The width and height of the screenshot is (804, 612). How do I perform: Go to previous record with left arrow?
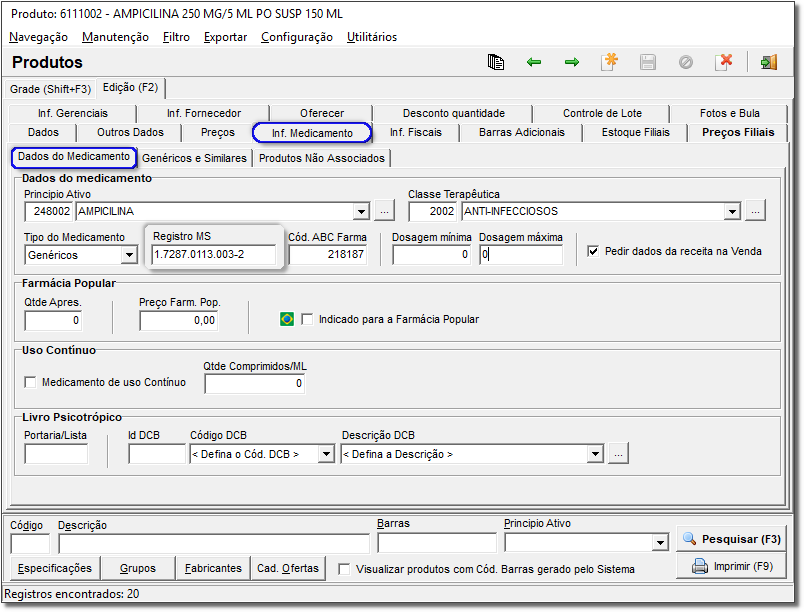tap(534, 62)
